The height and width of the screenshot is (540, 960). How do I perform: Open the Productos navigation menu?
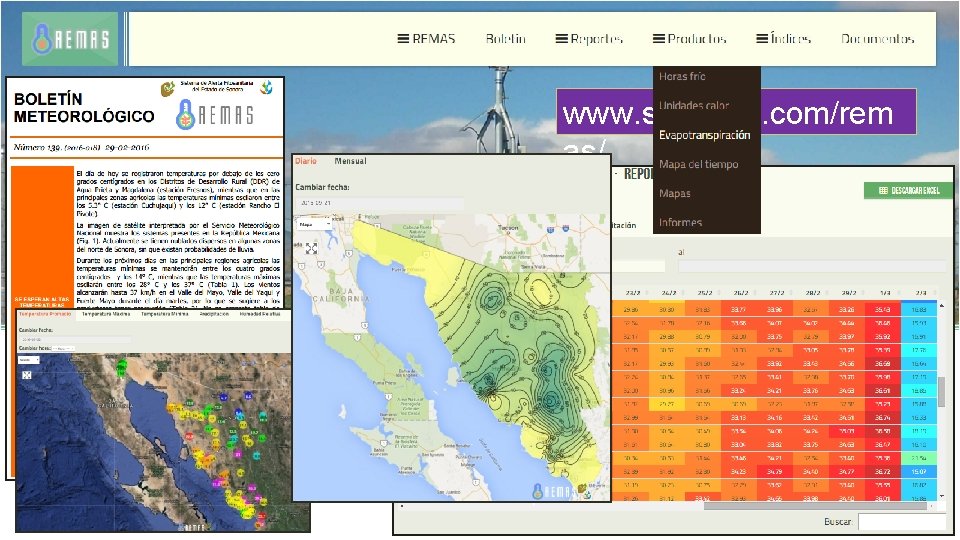pos(689,39)
